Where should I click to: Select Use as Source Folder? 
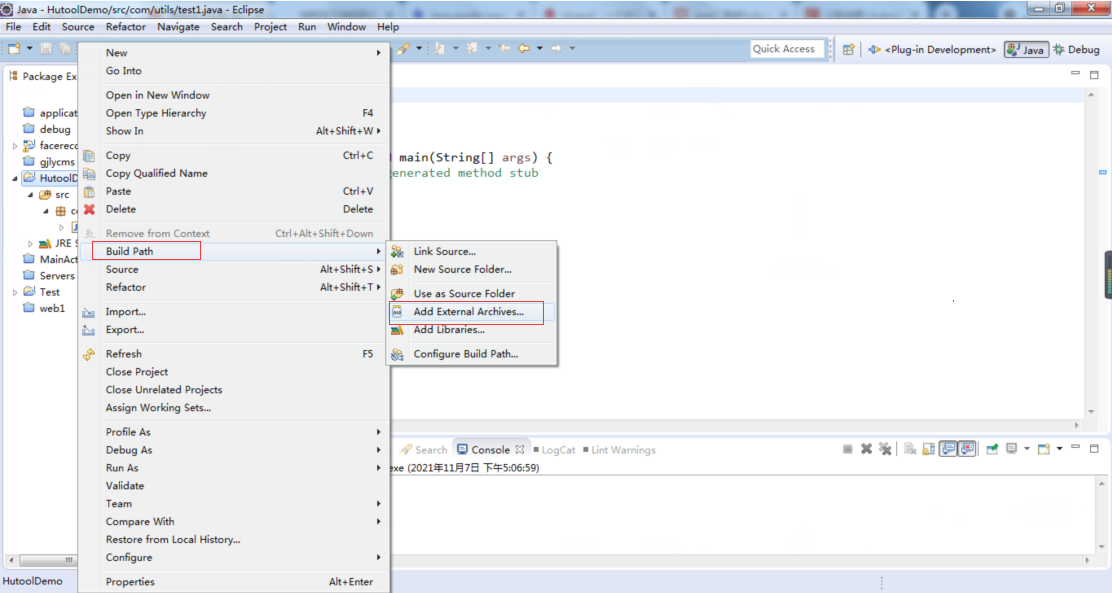pyautogui.click(x=471, y=293)
